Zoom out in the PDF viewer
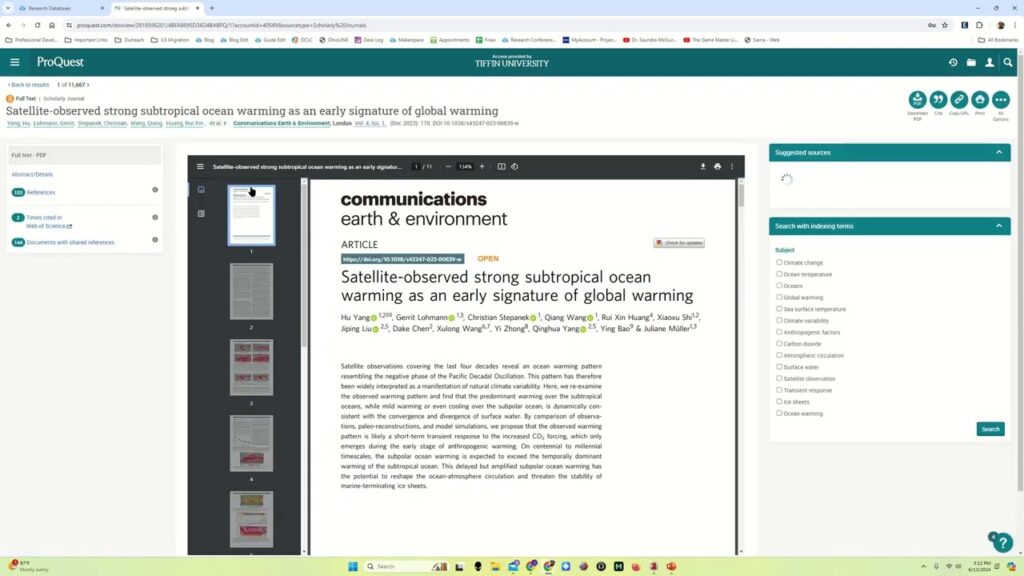Screen dimensions: 1024x576 [x=448, y=167]
